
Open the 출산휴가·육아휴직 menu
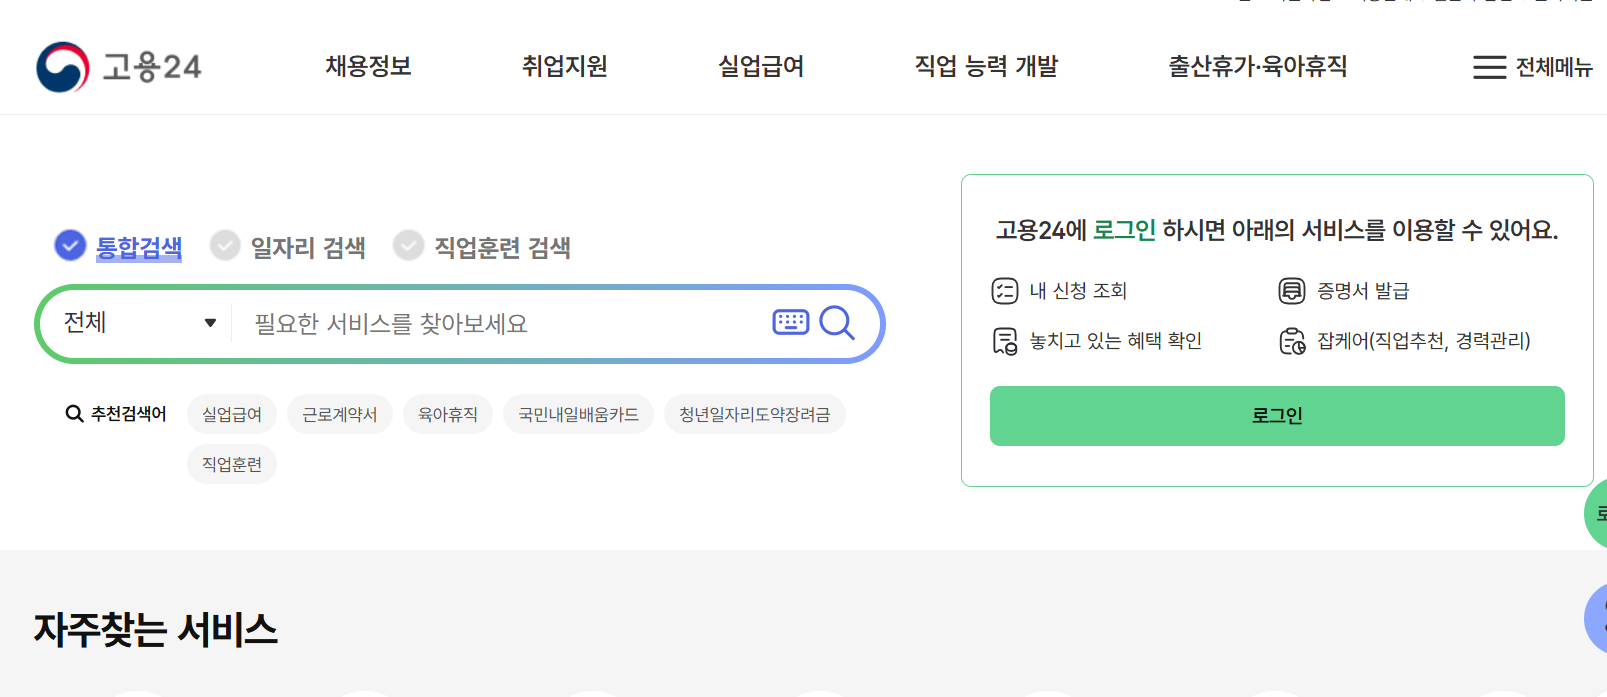[1258, 66]
